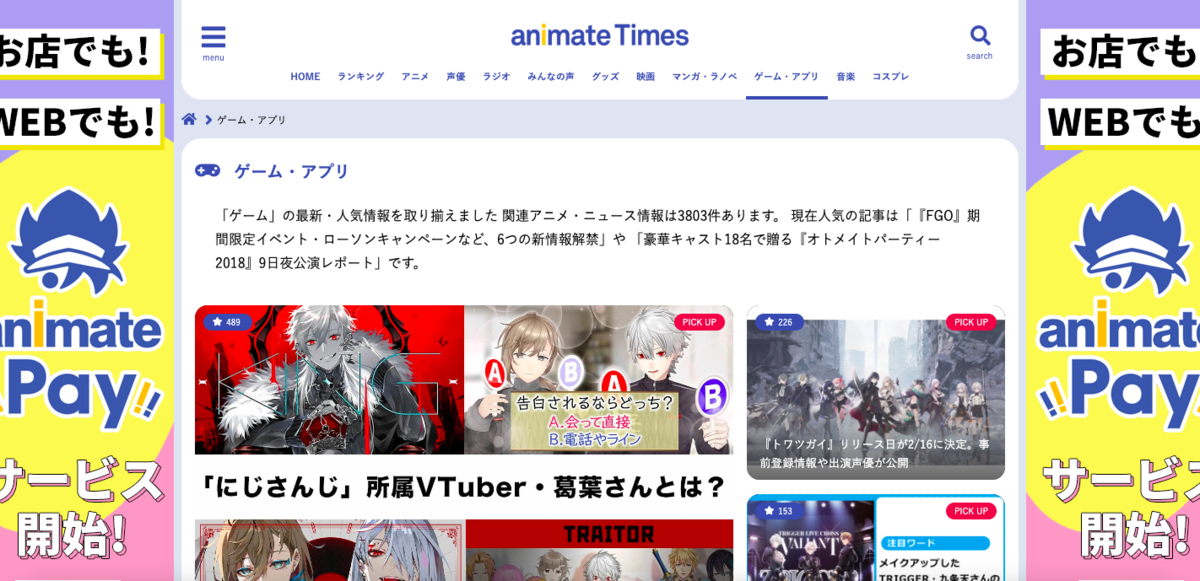Screen dimensions: 1200x581
Task: Open the TRIGGER live cross thumbnail
Action: [x=810, y=540]
